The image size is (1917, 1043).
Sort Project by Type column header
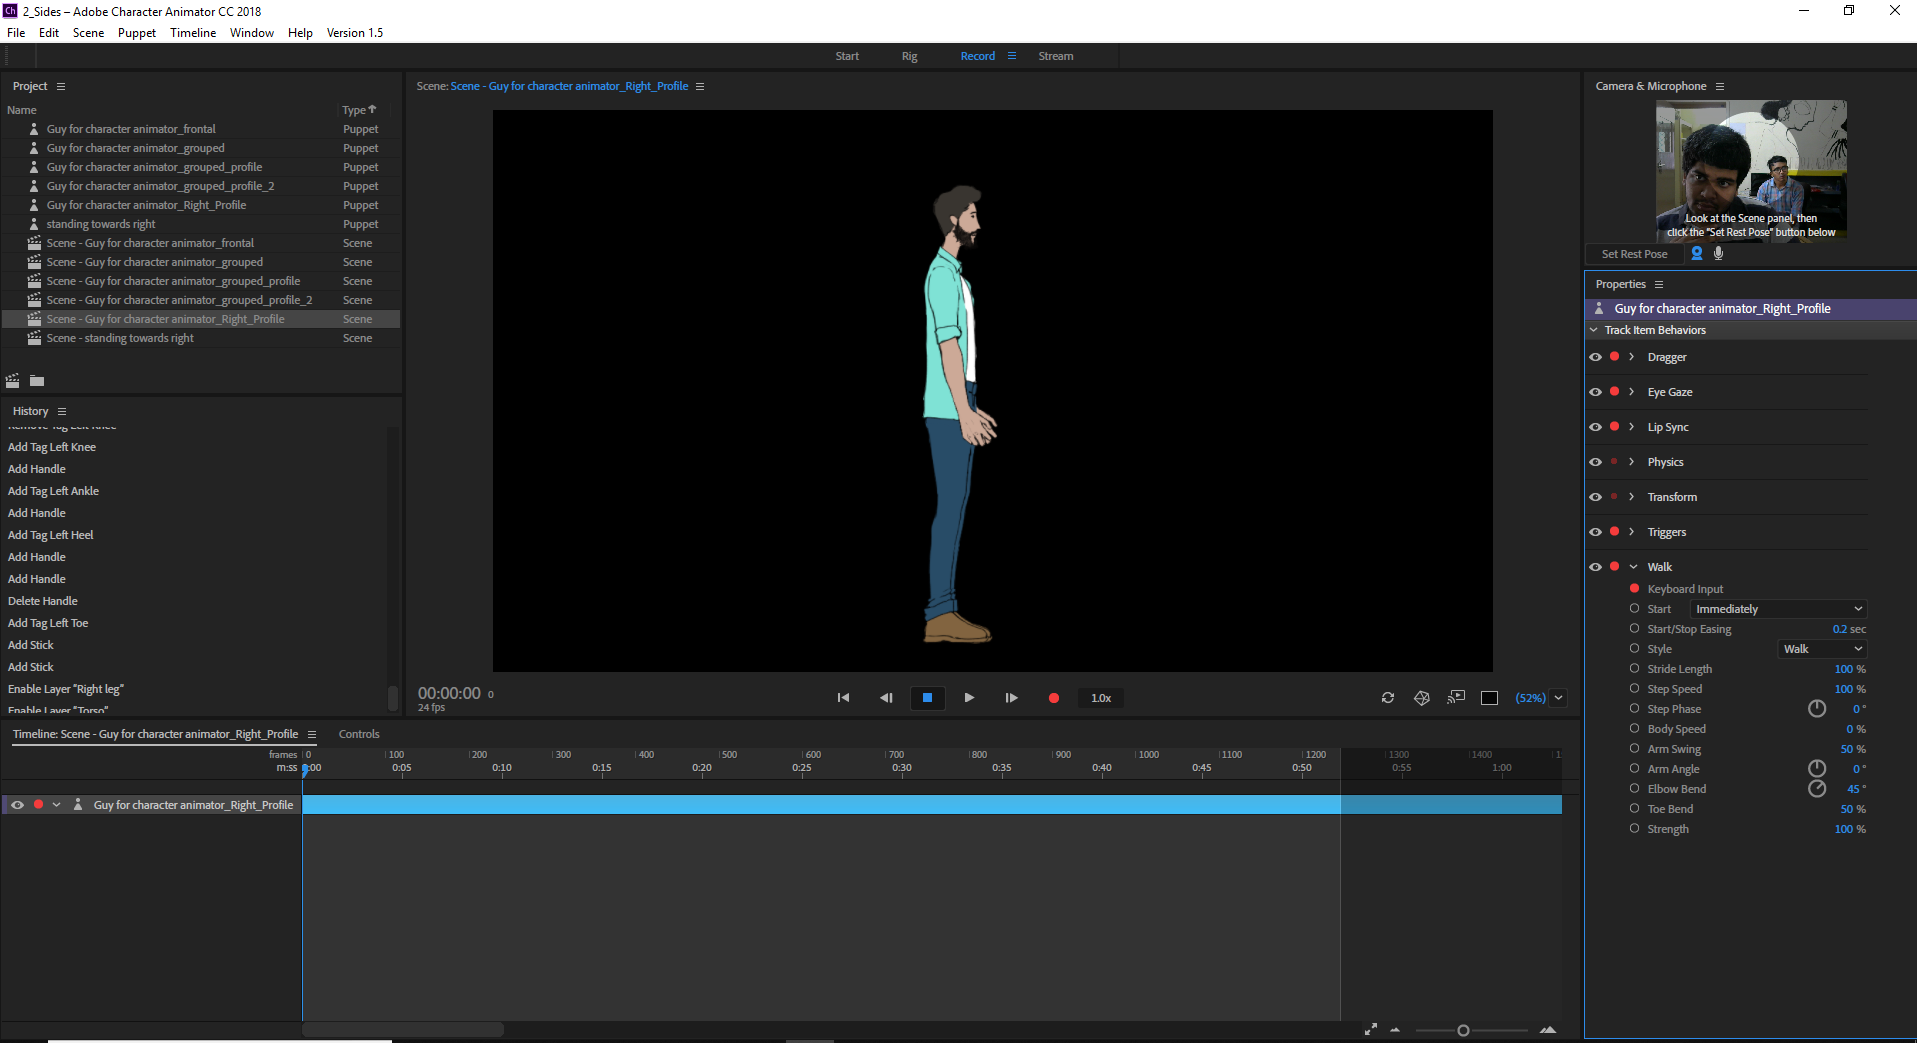(x=359, y=110)
